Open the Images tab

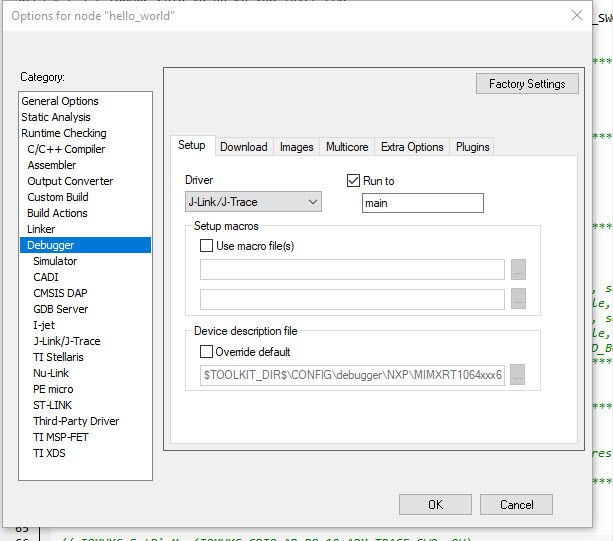296,147
